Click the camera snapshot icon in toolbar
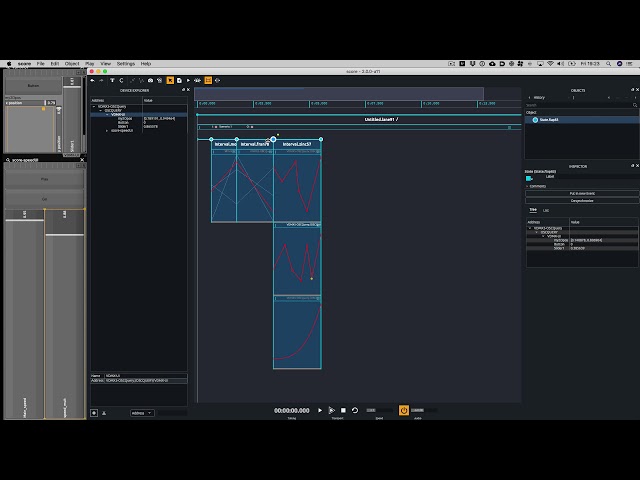The width and height of the screenshot is (640, 480). coord(151,80)
